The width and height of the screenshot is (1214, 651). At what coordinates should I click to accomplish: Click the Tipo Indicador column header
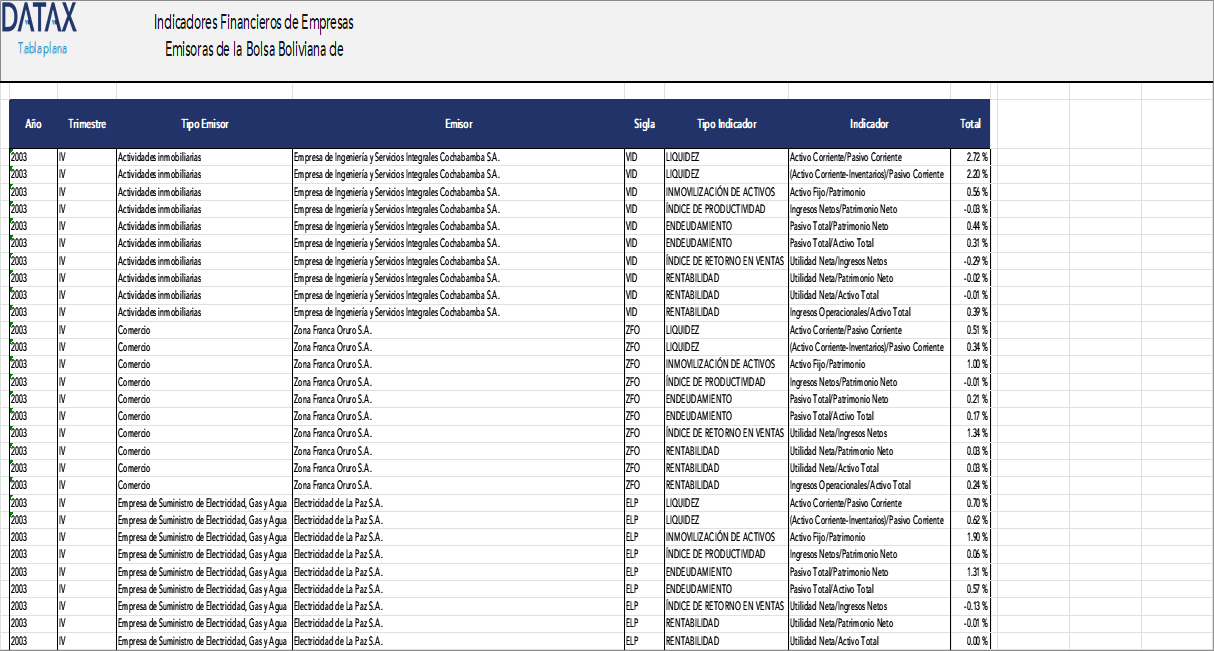[x=726, y=124]
